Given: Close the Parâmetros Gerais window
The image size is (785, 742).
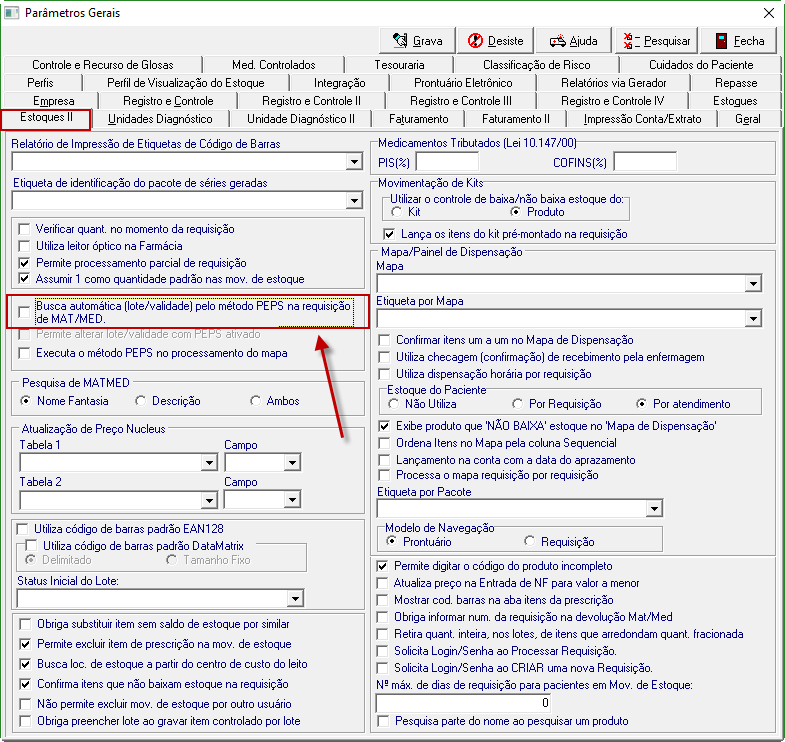Looking at the screenshot, I should (769, 13).
